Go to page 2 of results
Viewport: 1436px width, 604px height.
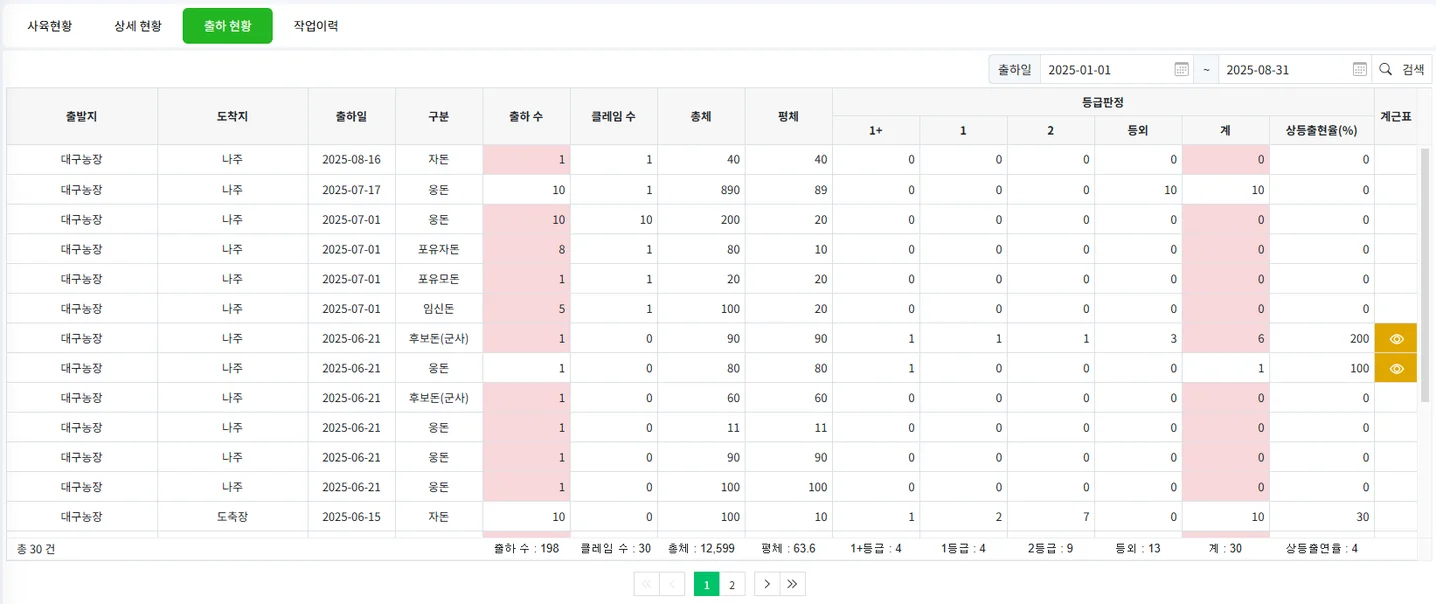731,583
